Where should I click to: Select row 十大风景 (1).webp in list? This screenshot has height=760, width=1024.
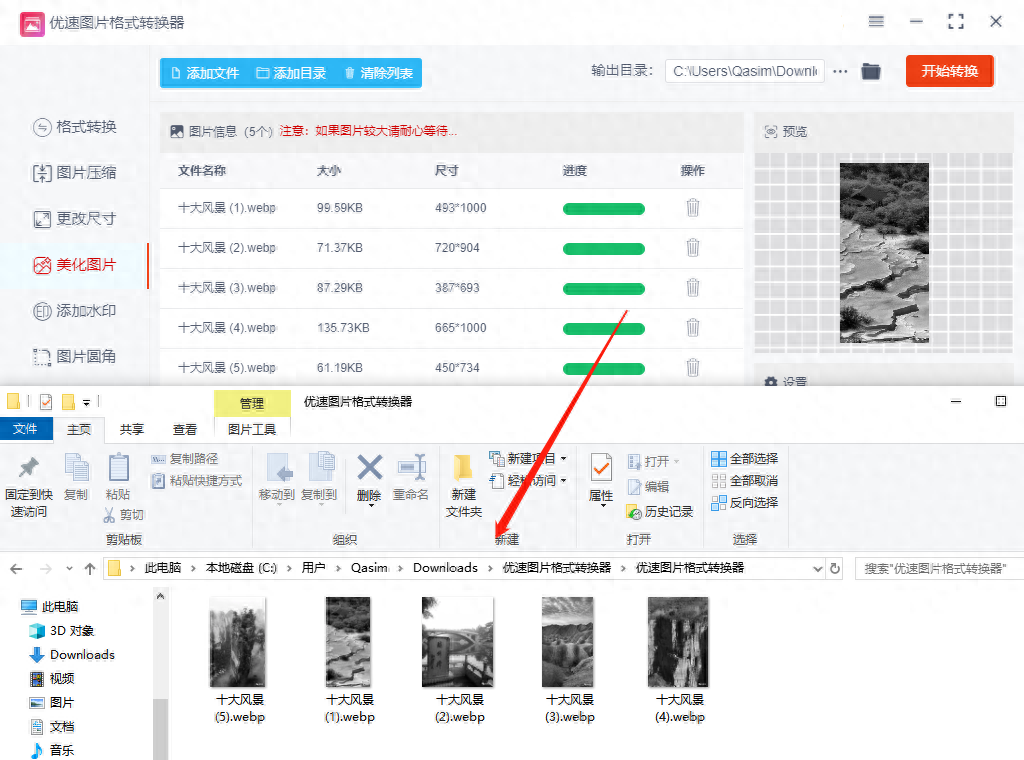coord(451,208)
